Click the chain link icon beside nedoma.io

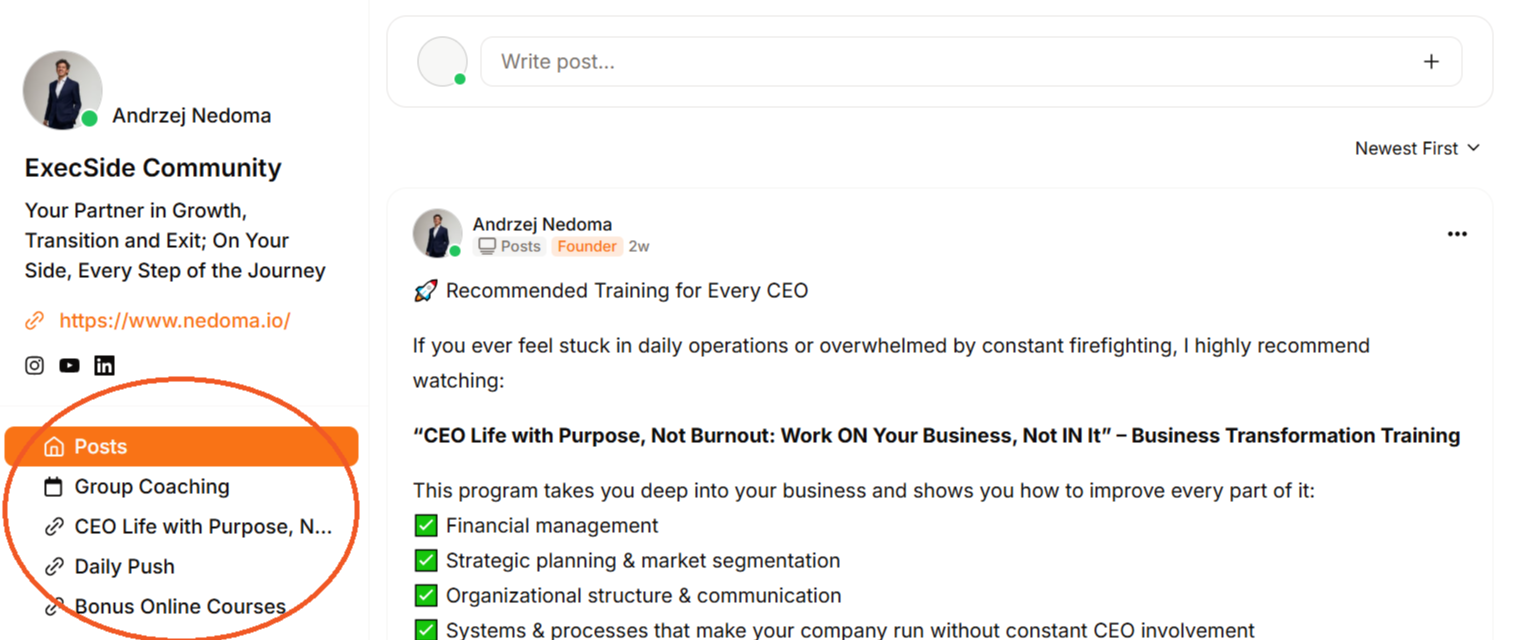tap(35, 321)
